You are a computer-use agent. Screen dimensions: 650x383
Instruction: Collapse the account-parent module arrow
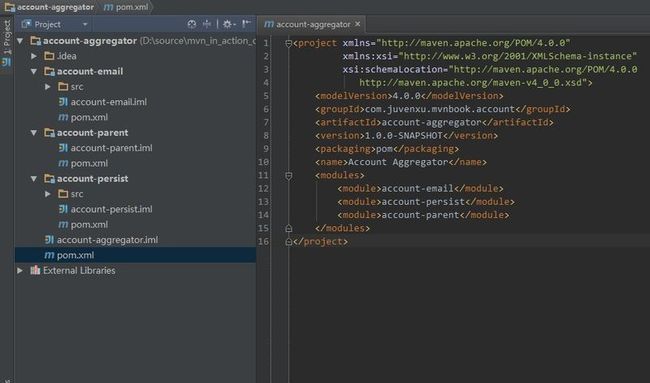point(34,133)
